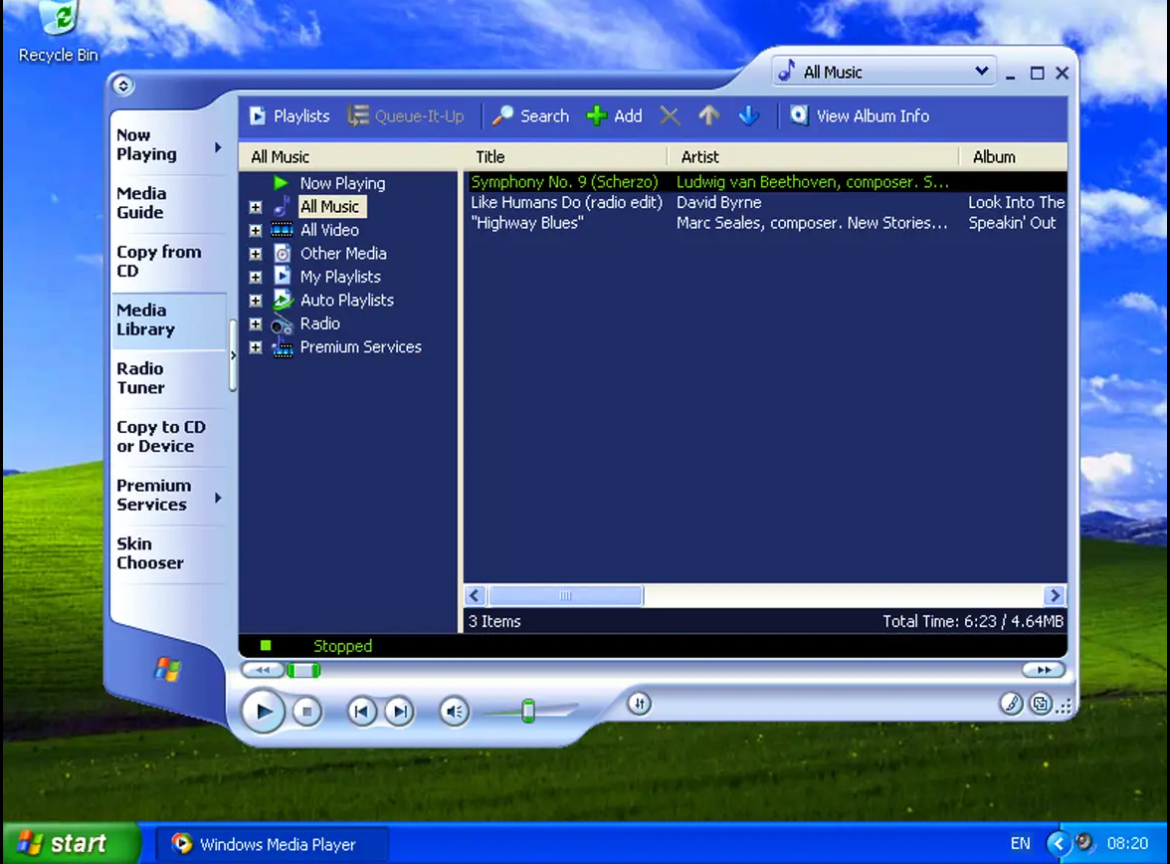This screenshot has width=1170, height=864.
Task: Open the Skin Chooser tab
Action: click(x=167, y=554)
